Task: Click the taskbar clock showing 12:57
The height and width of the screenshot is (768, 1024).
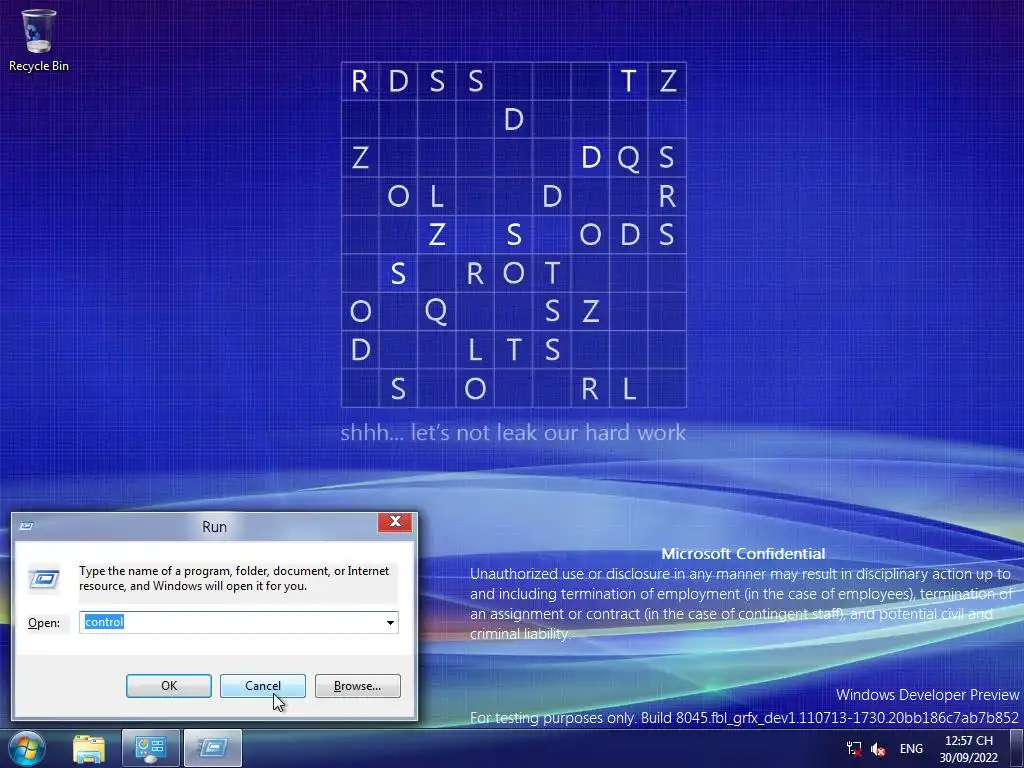Action: [x=968, y=741]
